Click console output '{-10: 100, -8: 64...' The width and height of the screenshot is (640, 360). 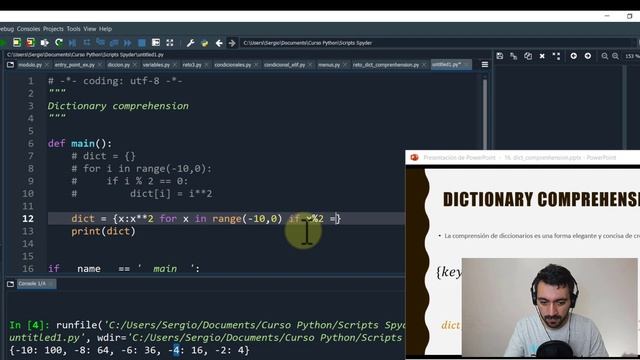(129, 350)
